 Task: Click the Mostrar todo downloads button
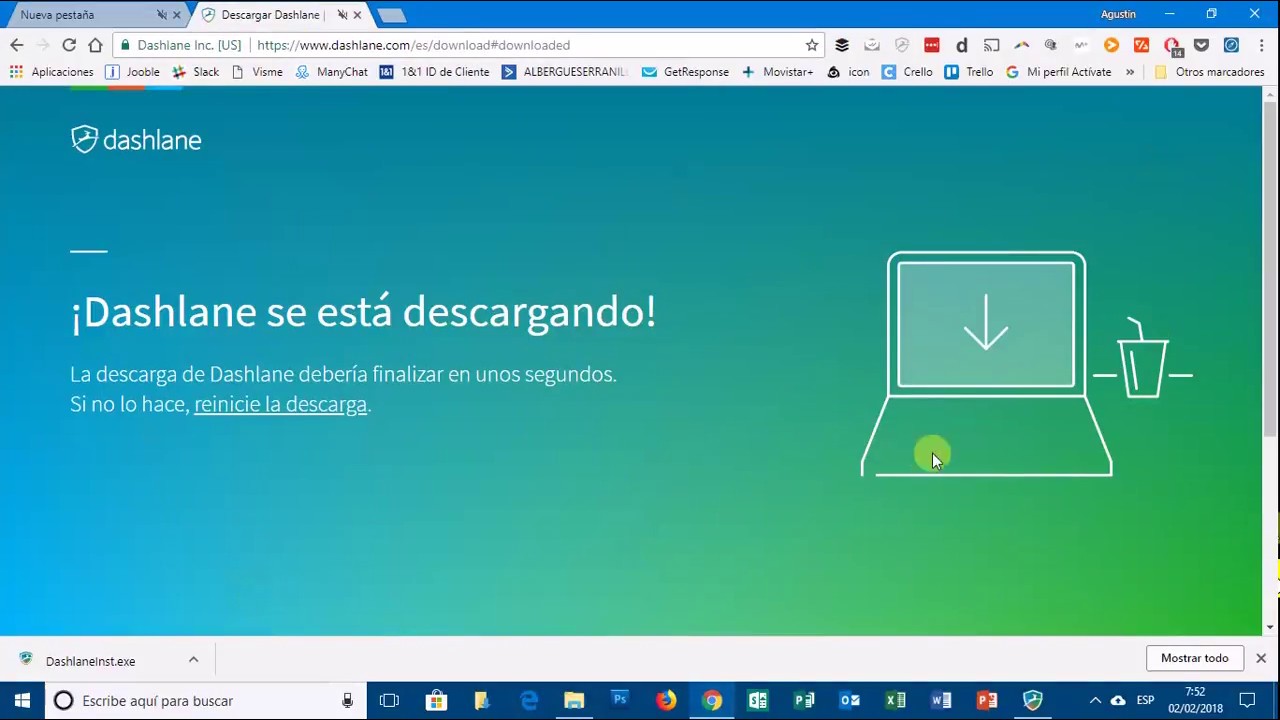point(1194,658)
